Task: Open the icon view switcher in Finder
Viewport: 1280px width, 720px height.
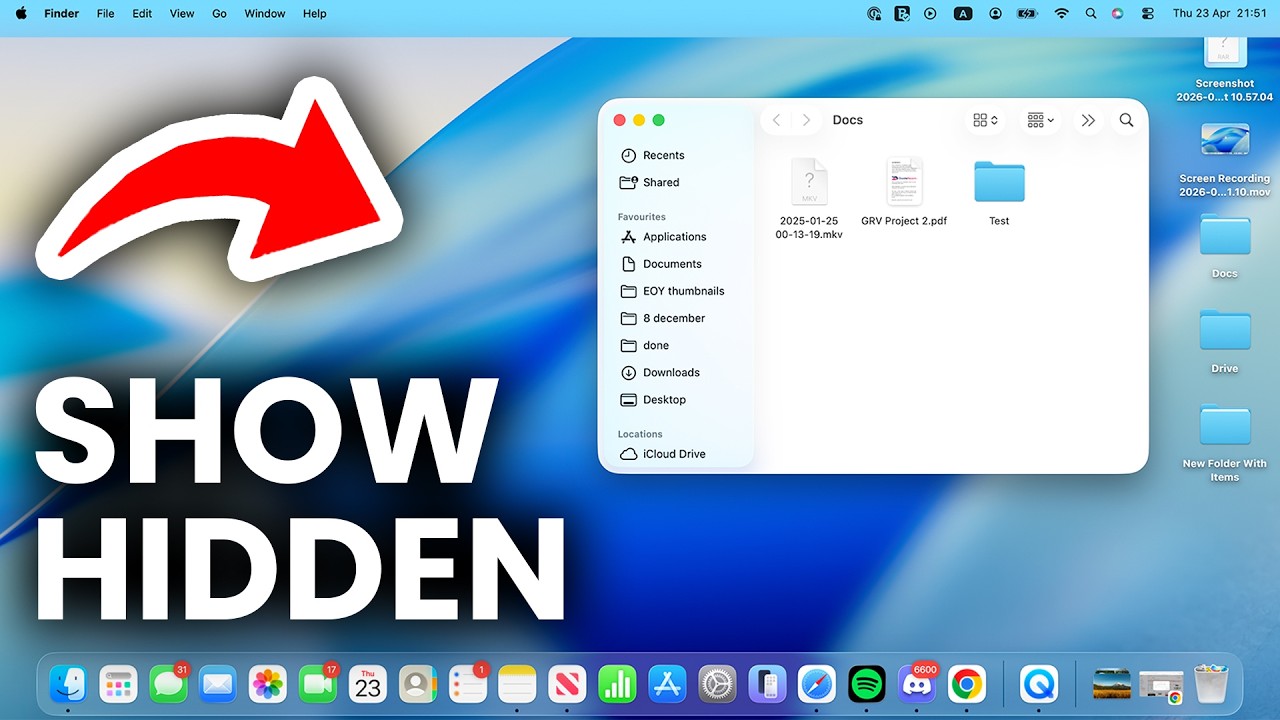Action: point(985,120)
